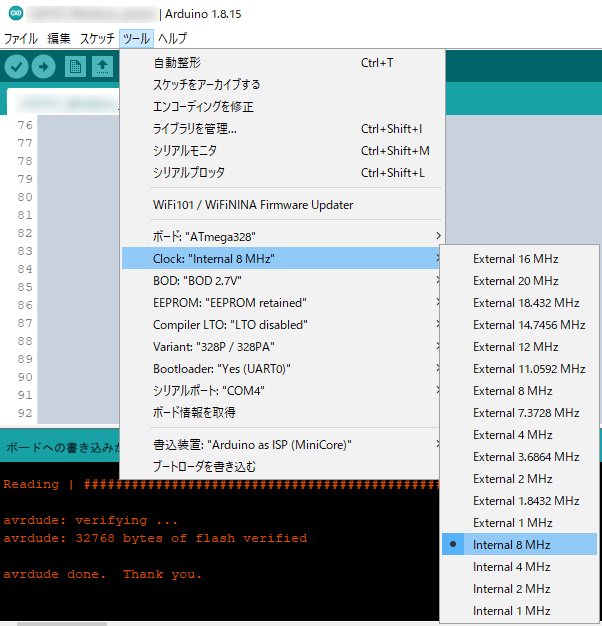Viewport: 602px width, 626px height.
Task: Select External 12 MHz clock option
Action: pyautogui.click(x=519, y=347)
